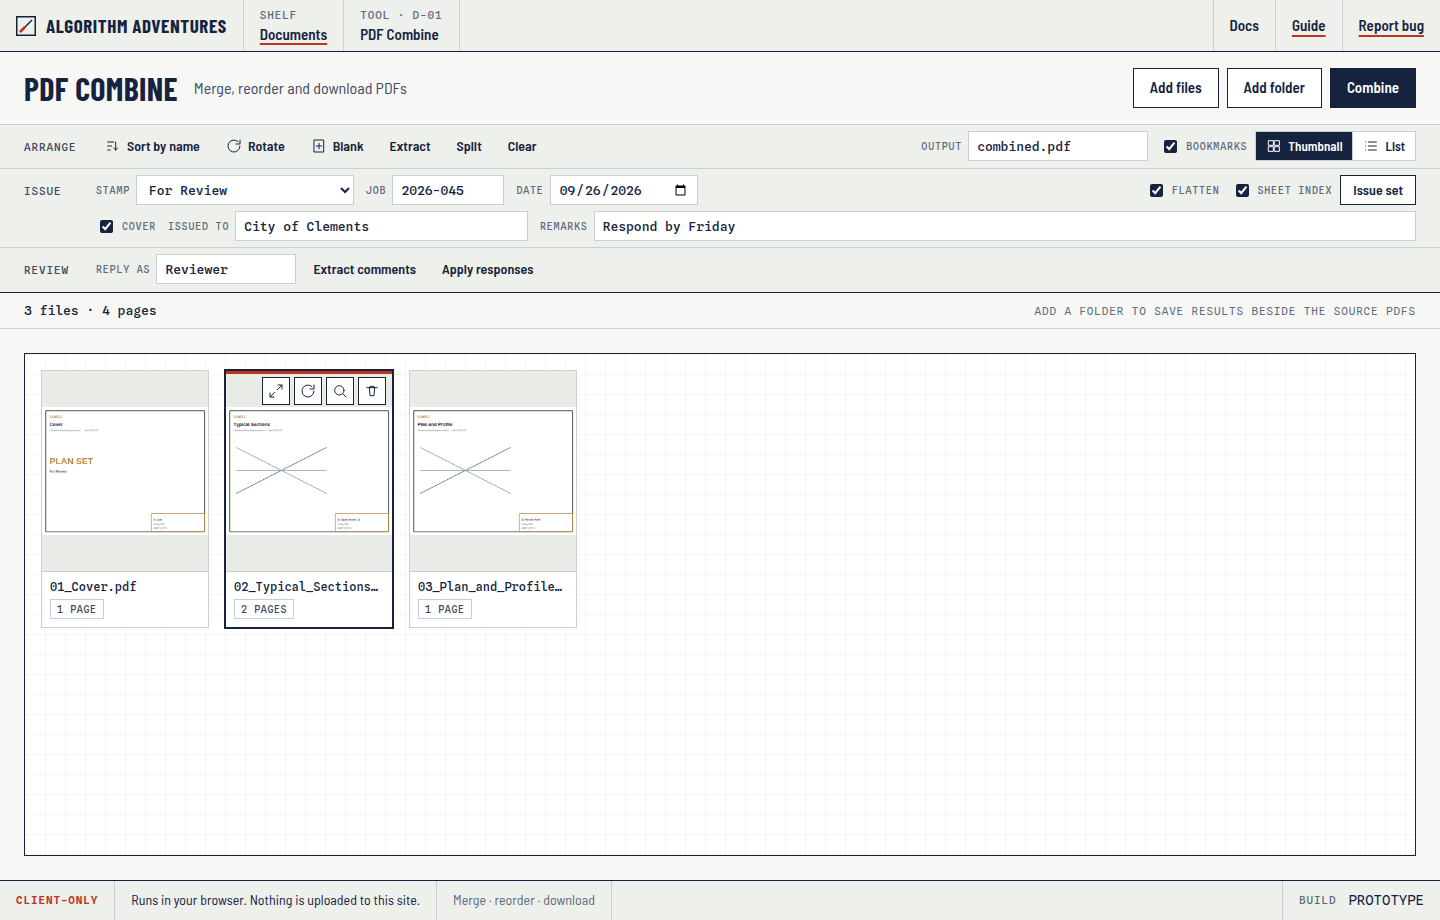
Task: Expand the 02_Typical_Sections thumbnail with the arrows icon
Action: pyautogui.click(x=276, y=391)
